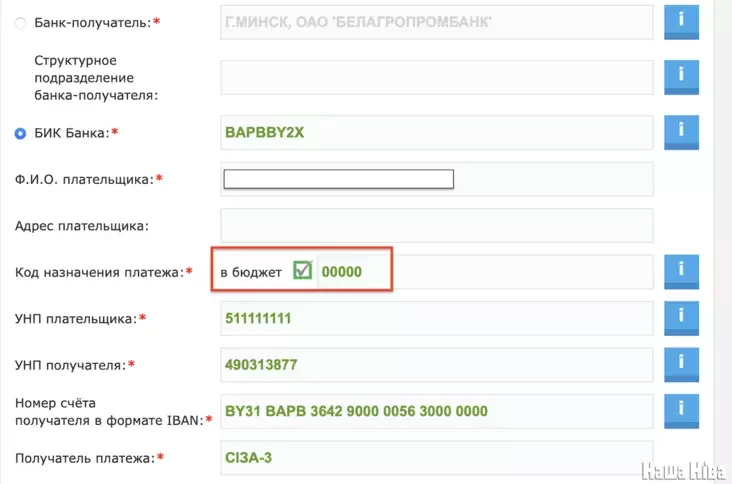Show info for Код назначения платежа
The image size is (732, 484).
pyautogui.click(x=681, y=271)
